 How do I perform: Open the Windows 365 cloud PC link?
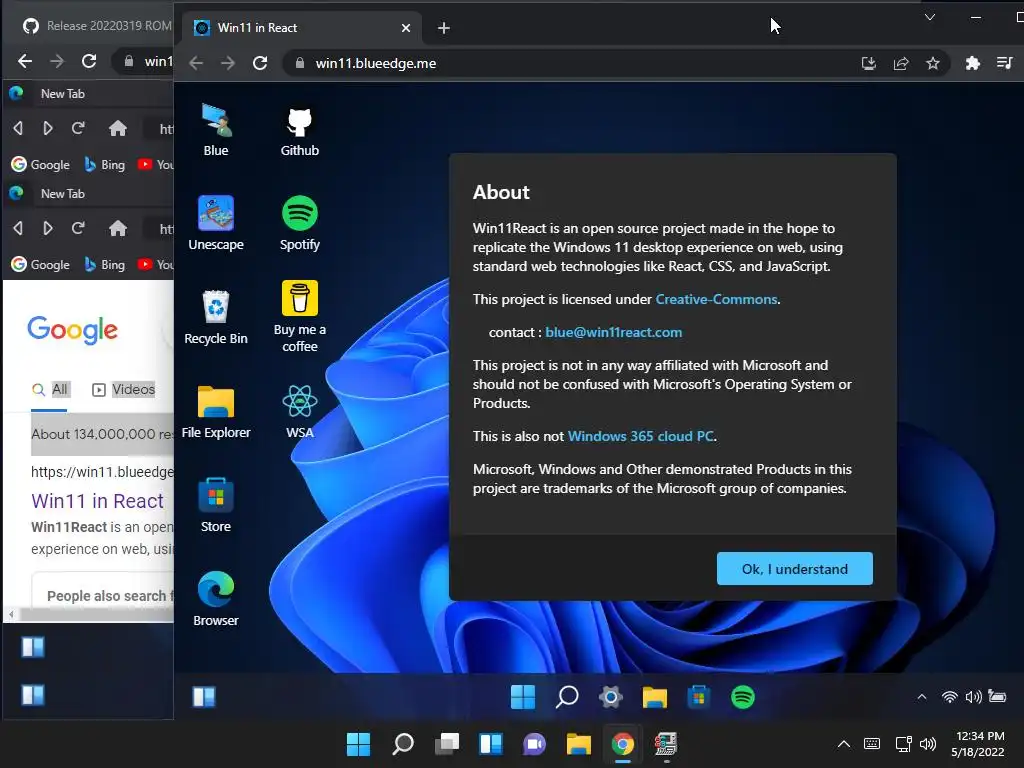coord(641,436)
